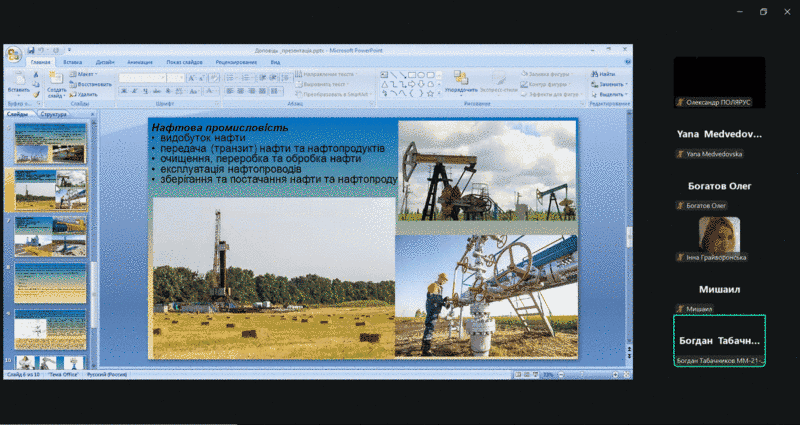Viewport: 800px width, 425px height.
Task: Click the Вставить (Paste) icon
Action: tap(18, 80)
